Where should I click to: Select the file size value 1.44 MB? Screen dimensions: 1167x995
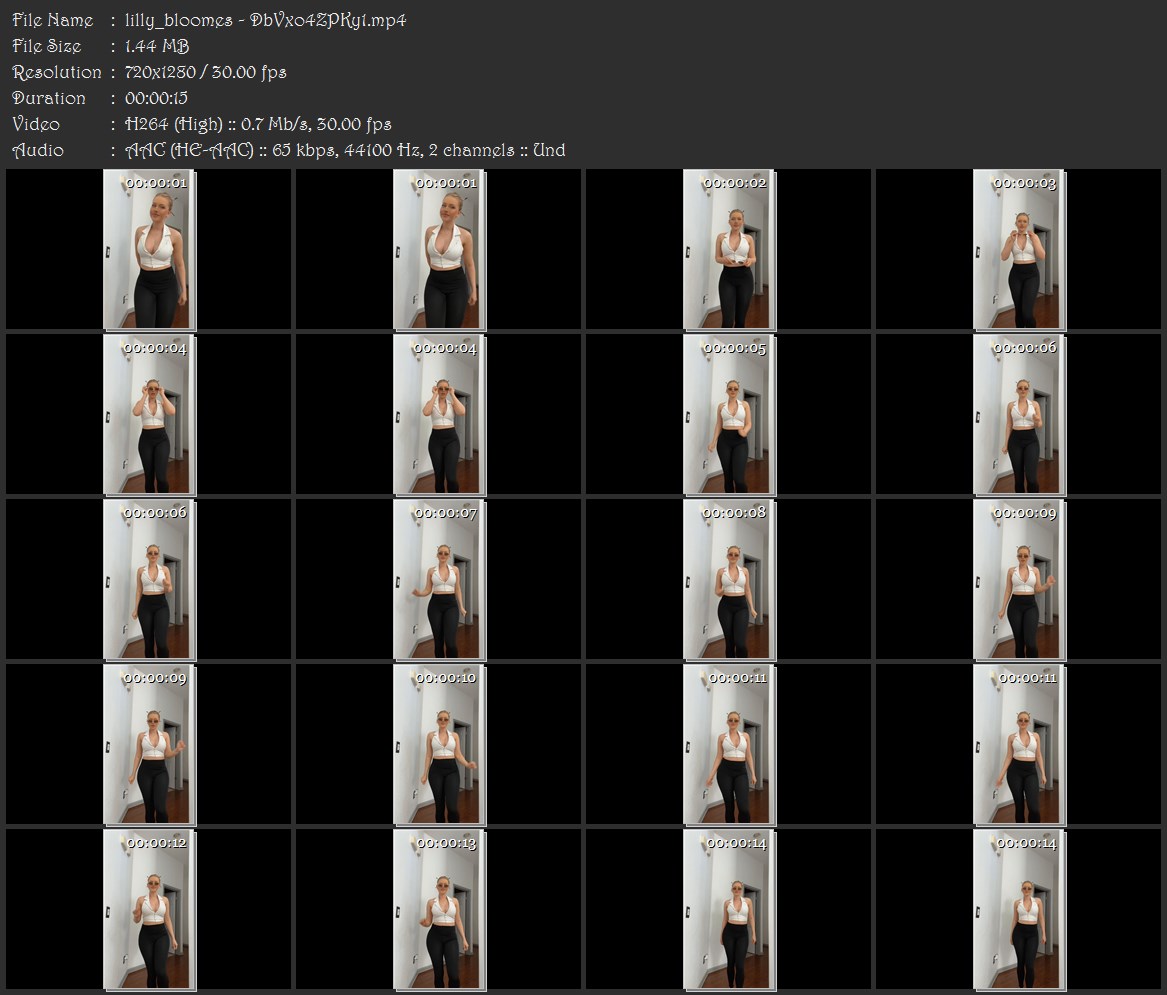pos(157,46)
